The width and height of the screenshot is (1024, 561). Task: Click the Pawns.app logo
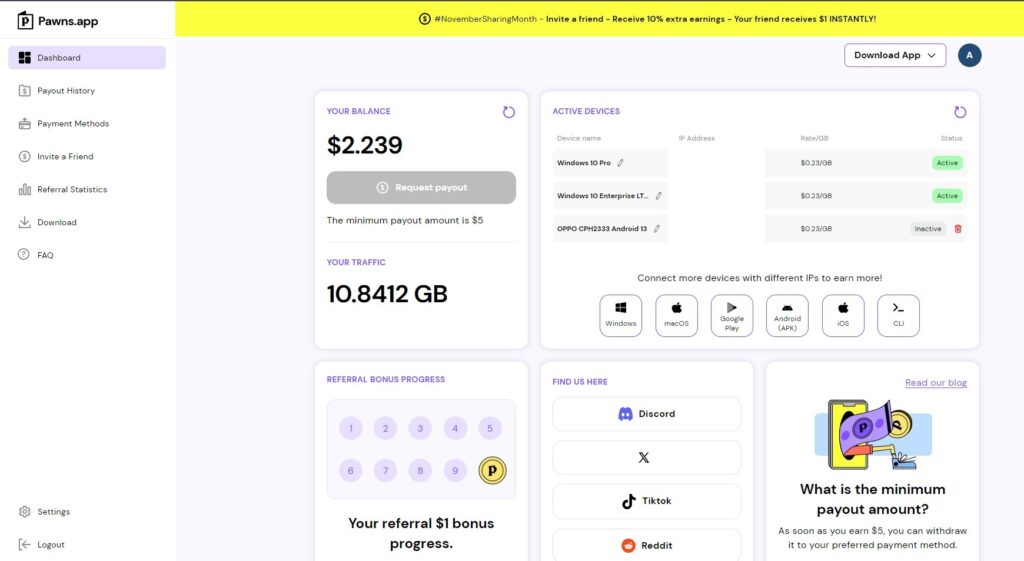(x=57, y=21)
